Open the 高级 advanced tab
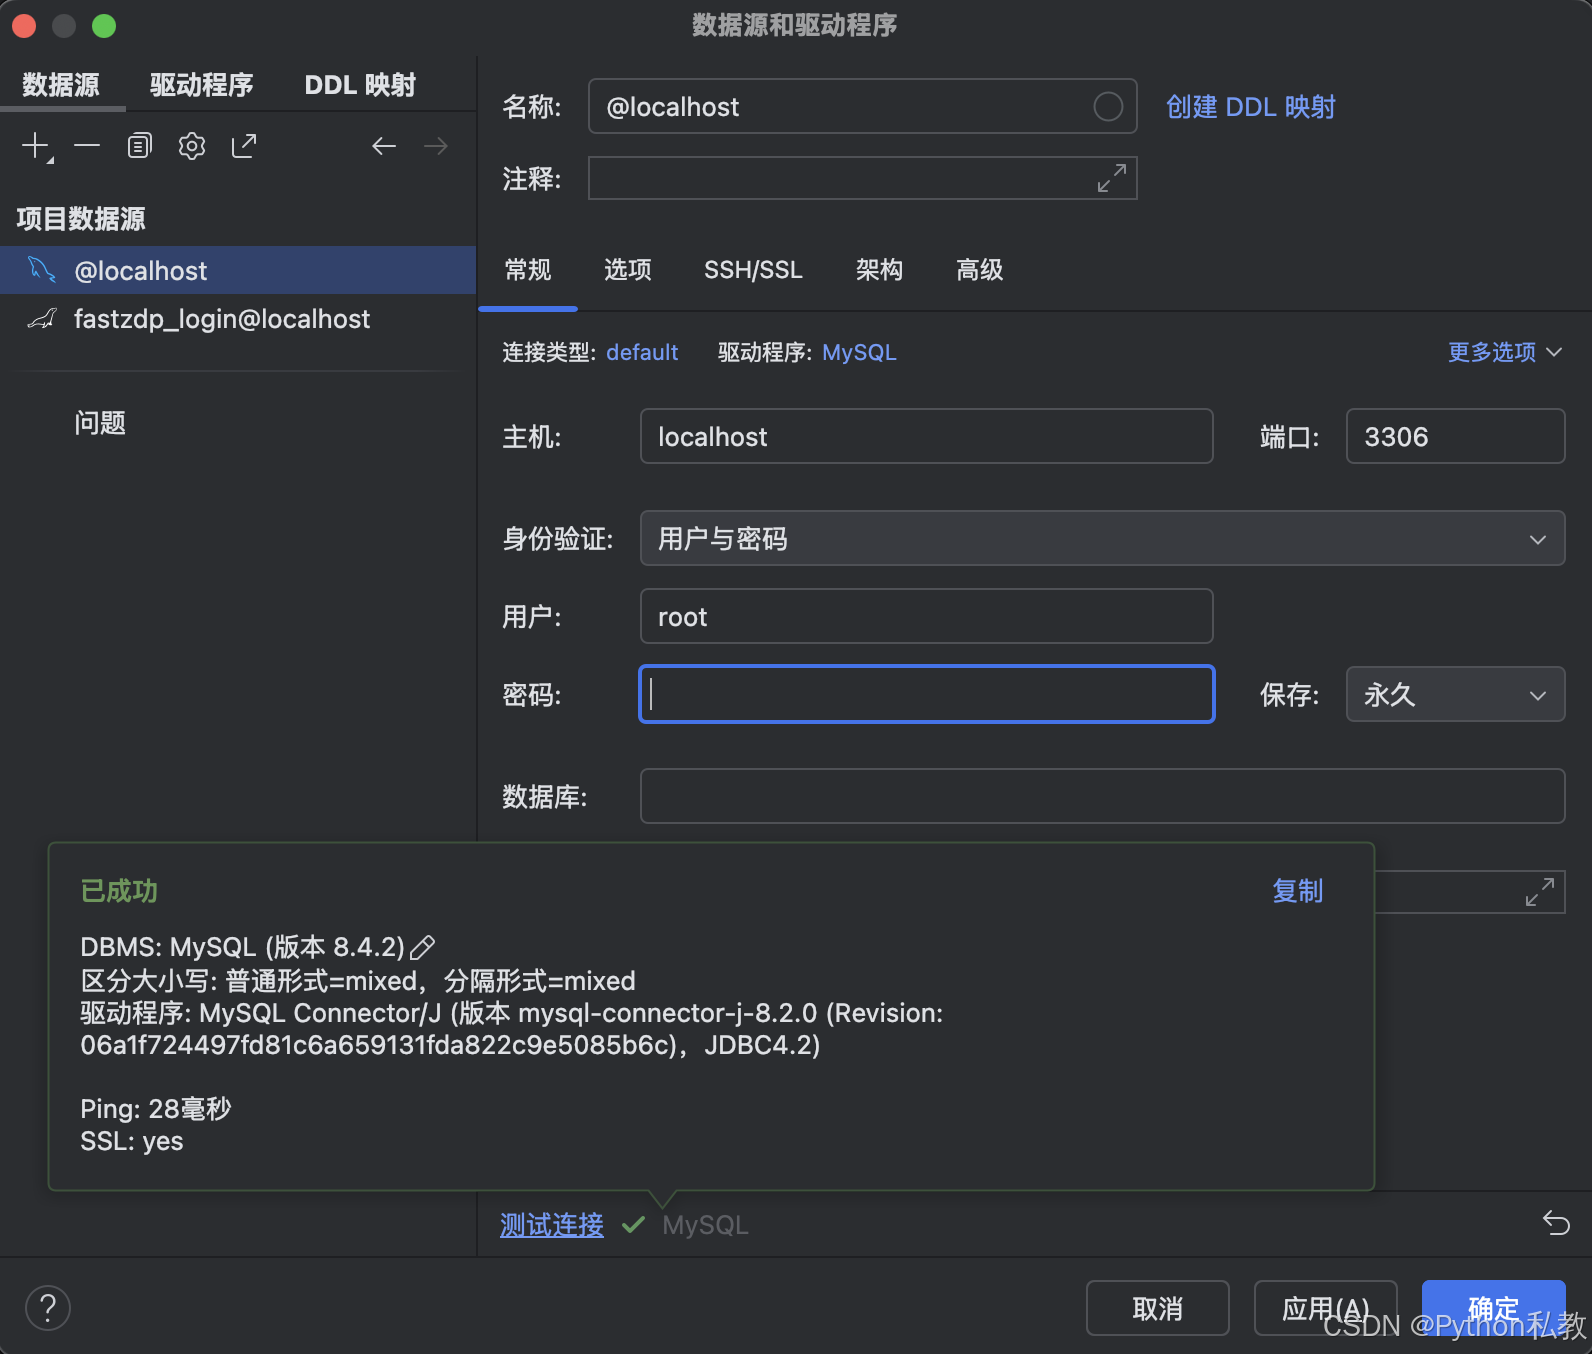 pos(979,270)
